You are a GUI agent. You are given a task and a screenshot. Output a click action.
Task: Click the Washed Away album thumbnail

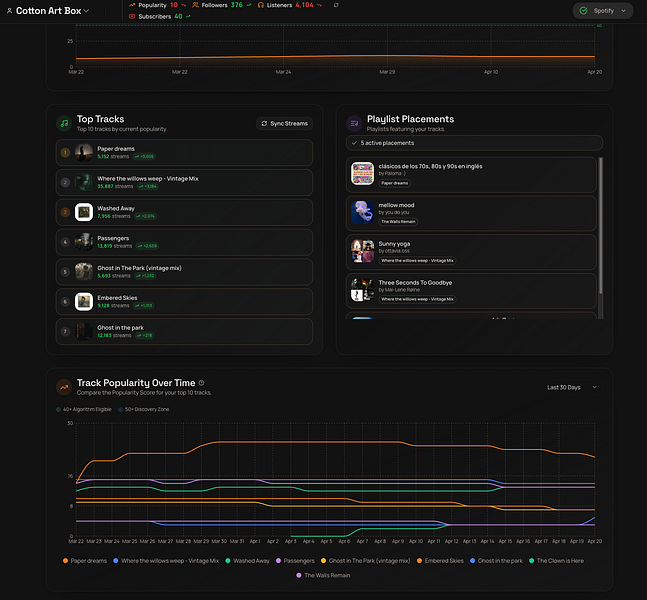pos(84,212)
